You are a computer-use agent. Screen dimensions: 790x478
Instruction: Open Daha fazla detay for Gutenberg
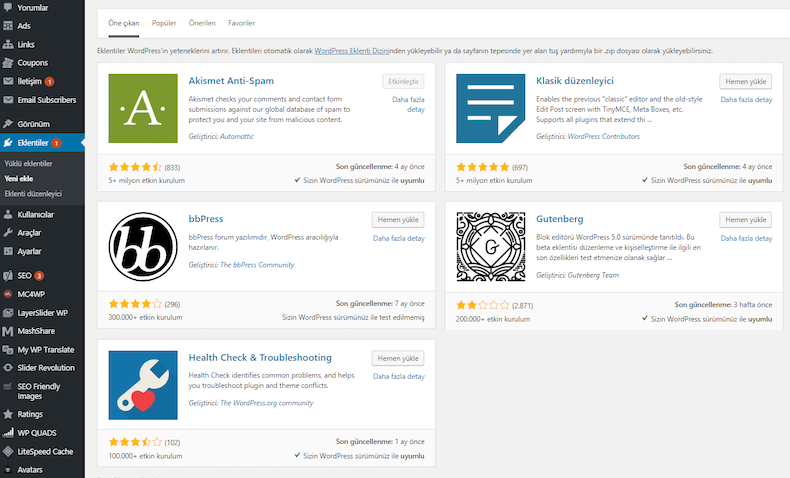(746, 238)
